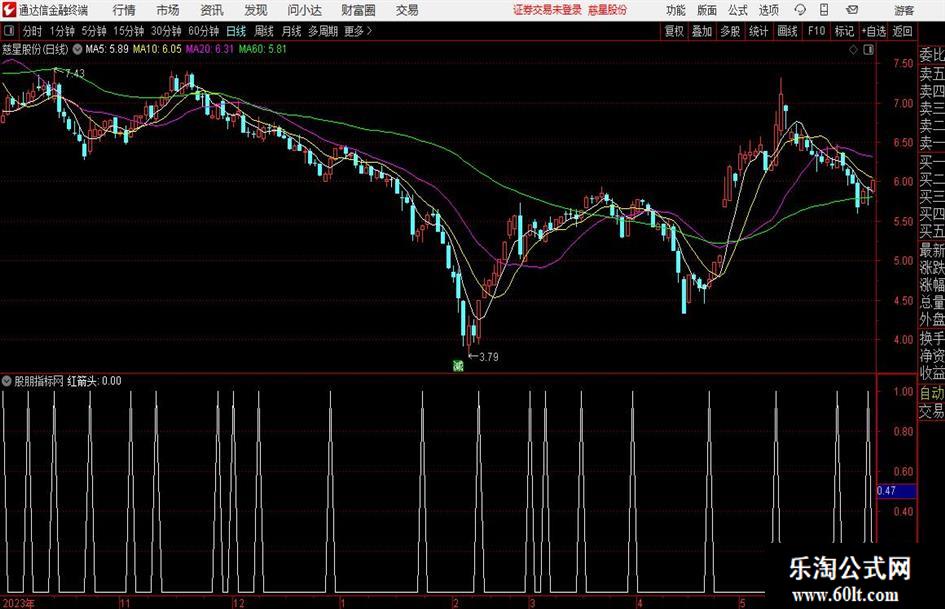Click the 统计 statistics button
This screenshot has width=945, height=609.
point(758,31)
